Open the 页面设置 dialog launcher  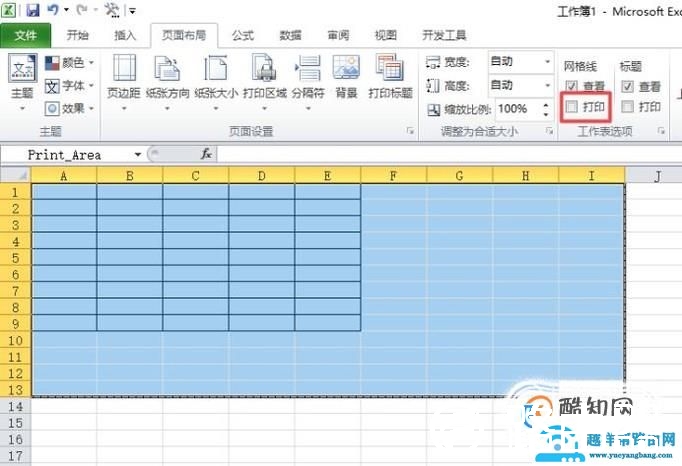click(x=410, y=131)
